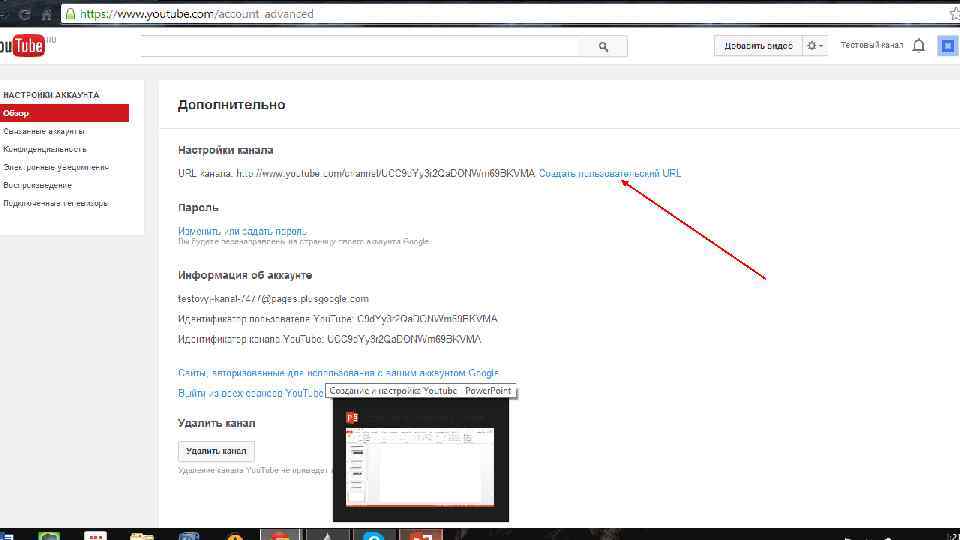Click the search magnifier button
The width and height of the screenshot is (960, 540).
tap(603, 47)
